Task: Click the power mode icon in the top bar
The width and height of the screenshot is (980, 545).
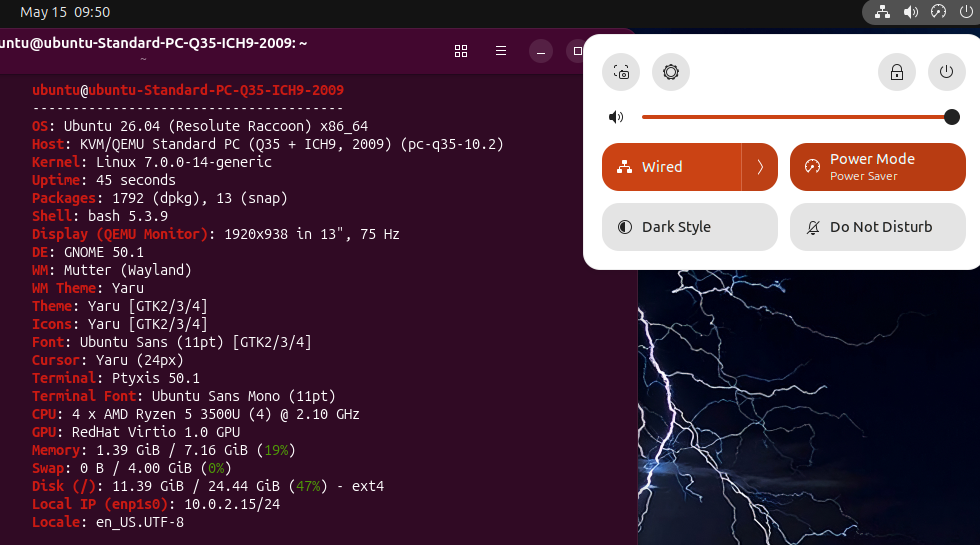Action: tap(938, 12)
